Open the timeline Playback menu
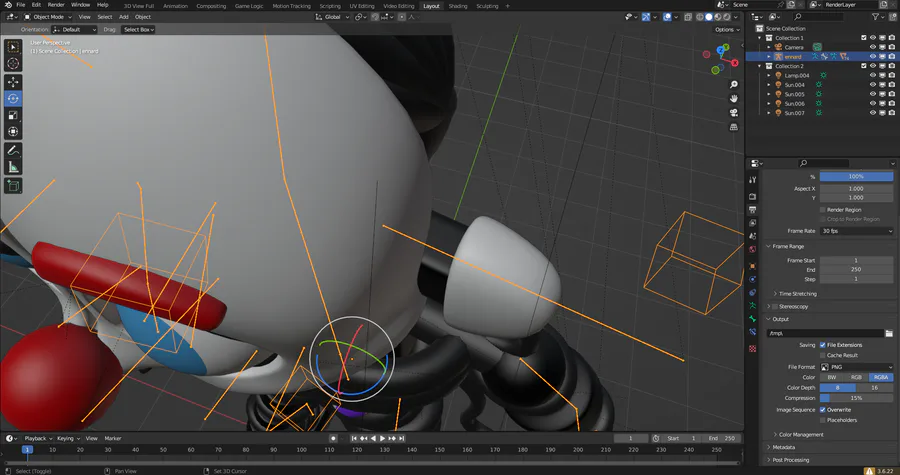Image resolution: width=900 pixels, height=475 pixels. (38, 438)
